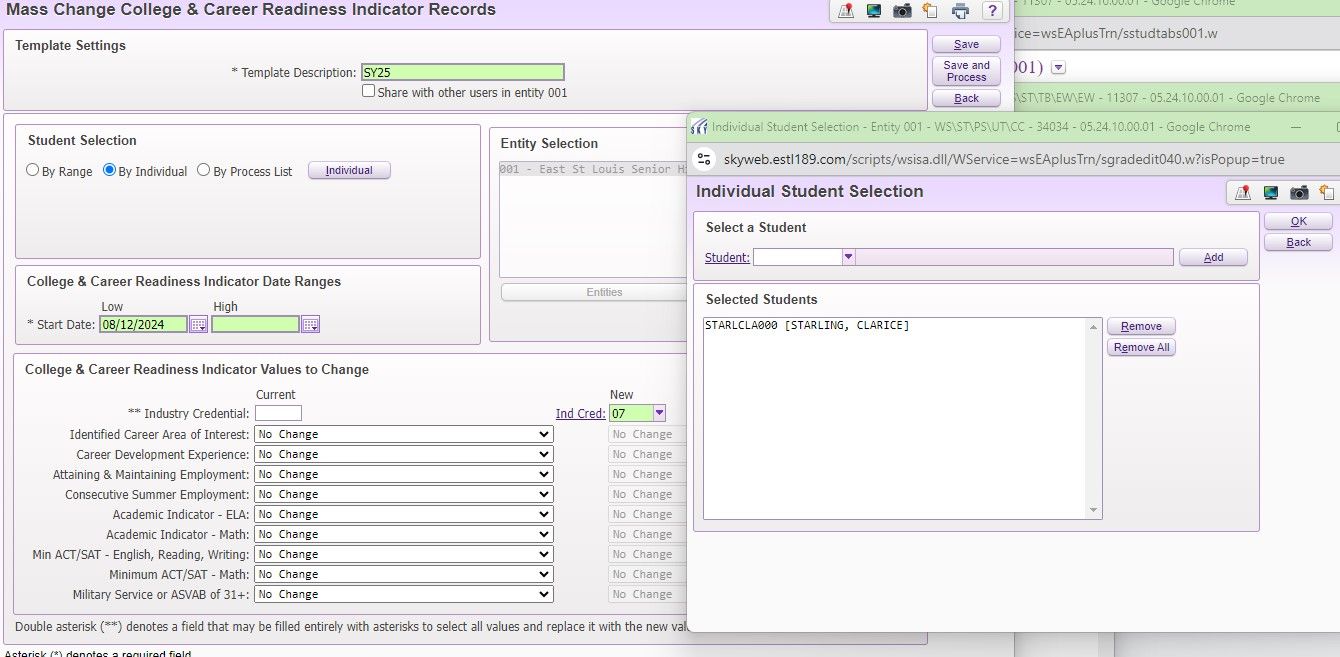Click the monitor icon in the popup toolbar
This screenshot has width=1340, height=657.
pyautogui.click(x=1271, y=193)
